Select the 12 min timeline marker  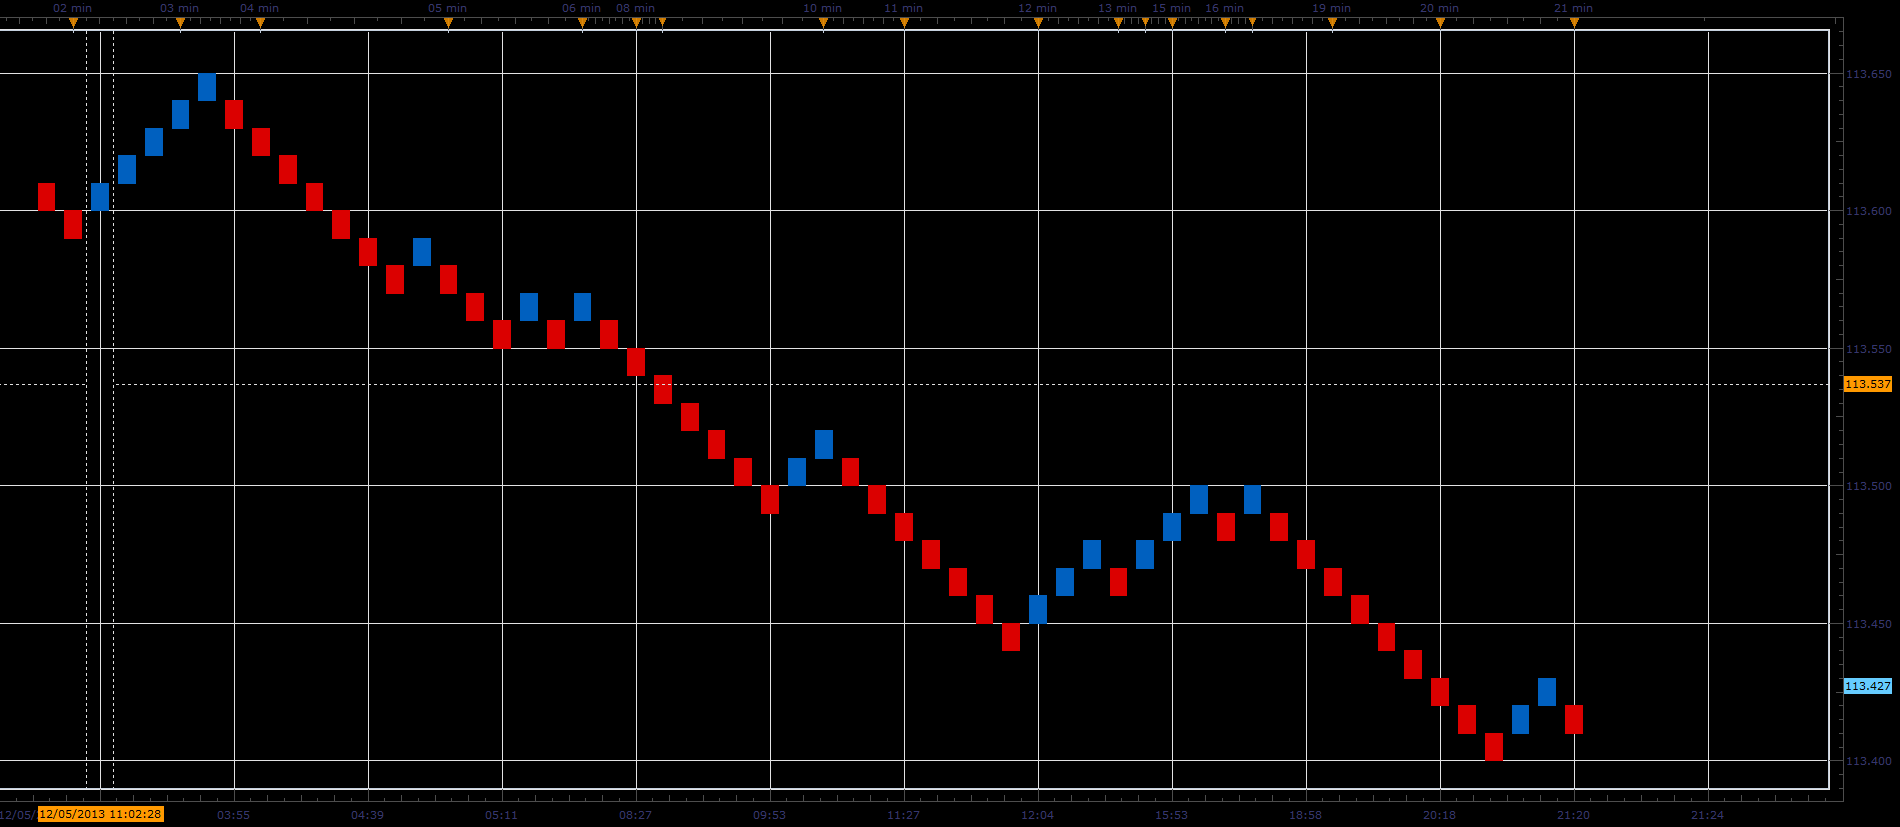(x=1038, y=22)
